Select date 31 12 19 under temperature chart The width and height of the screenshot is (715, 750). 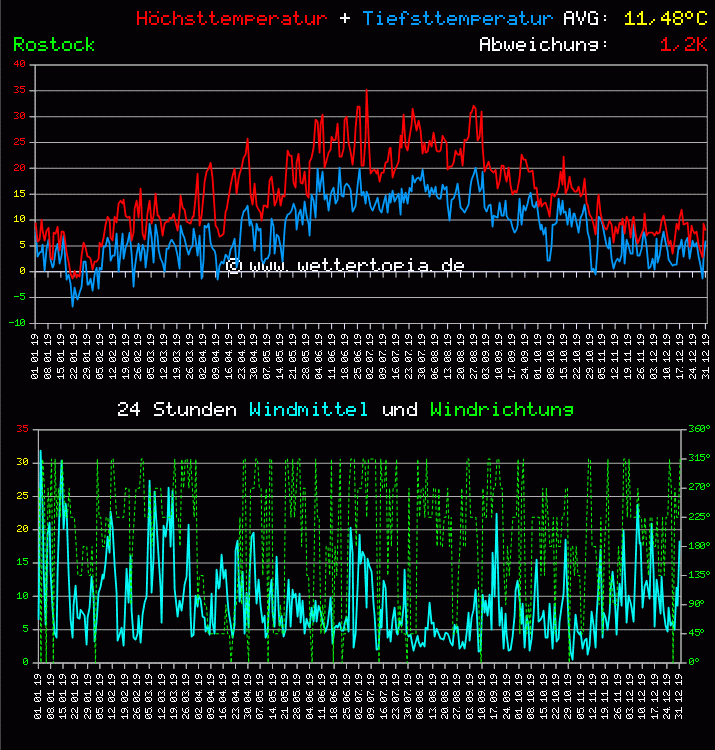coord(705,356)
